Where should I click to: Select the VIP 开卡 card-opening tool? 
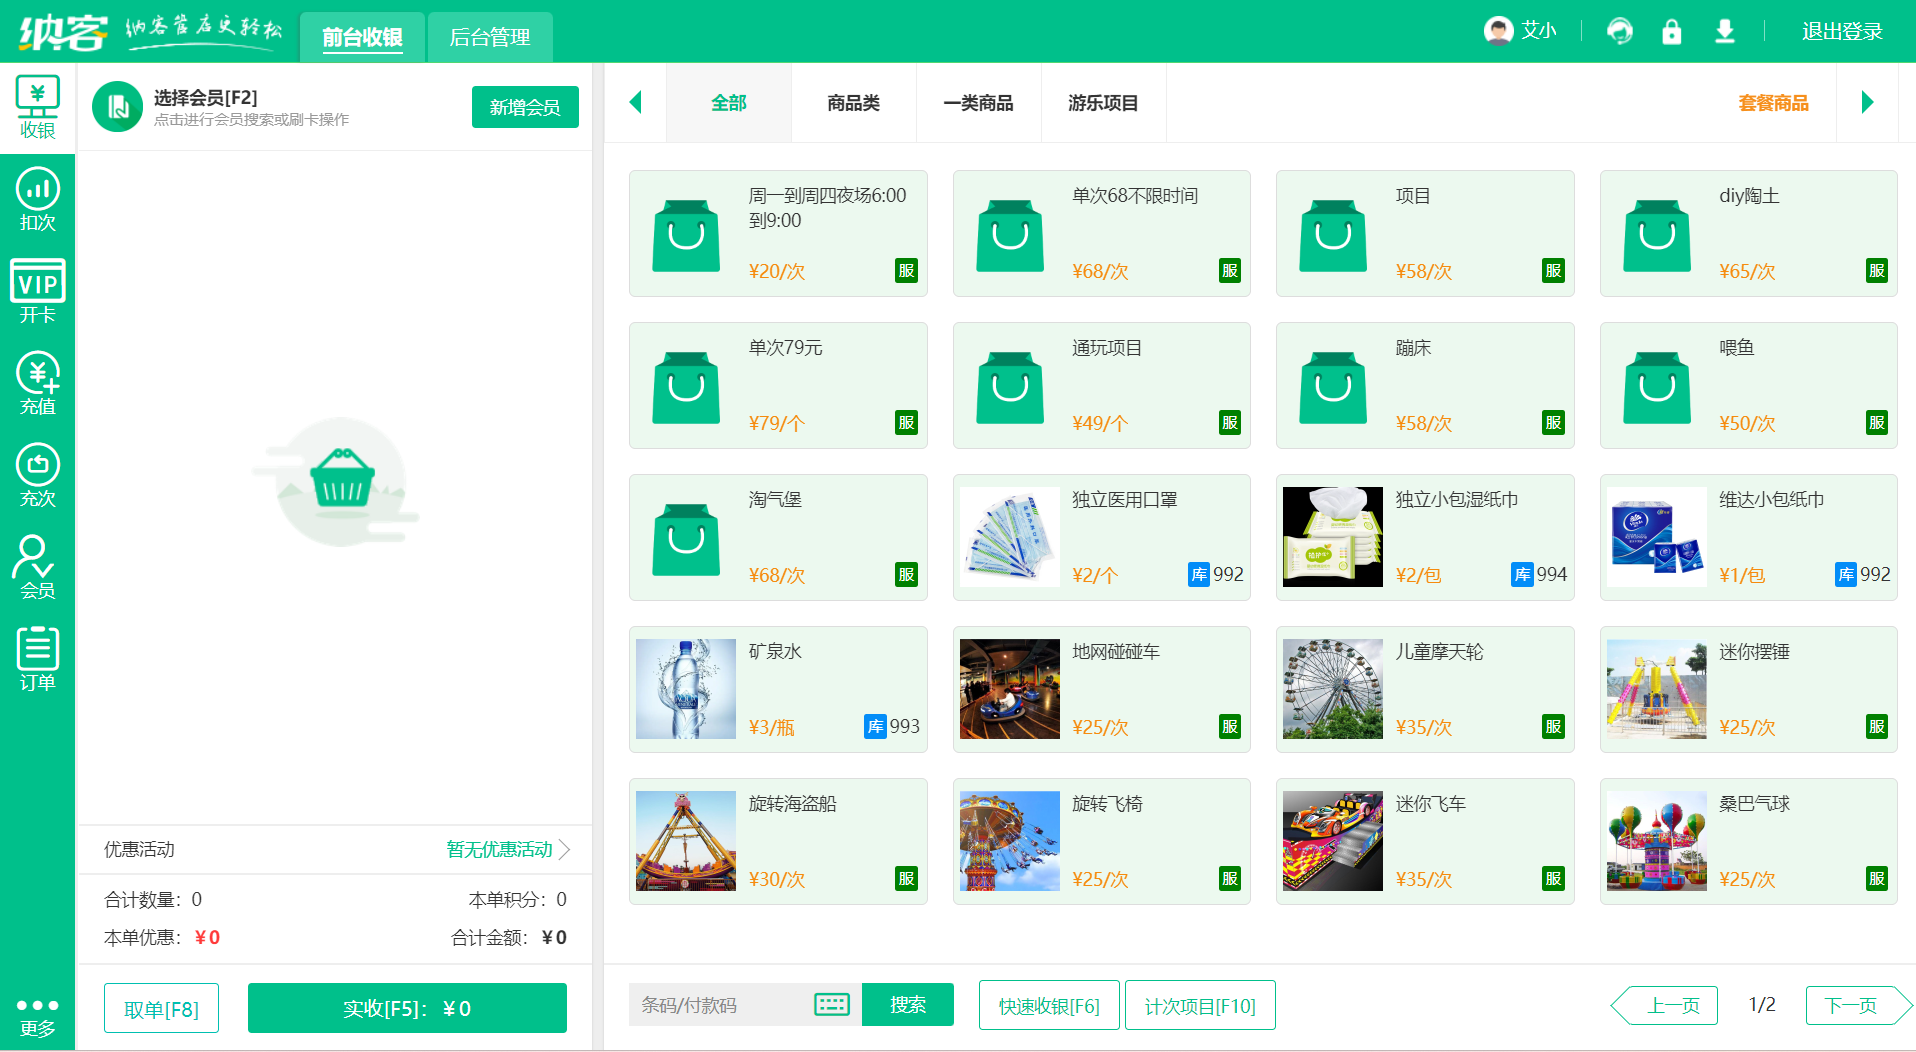38,290
